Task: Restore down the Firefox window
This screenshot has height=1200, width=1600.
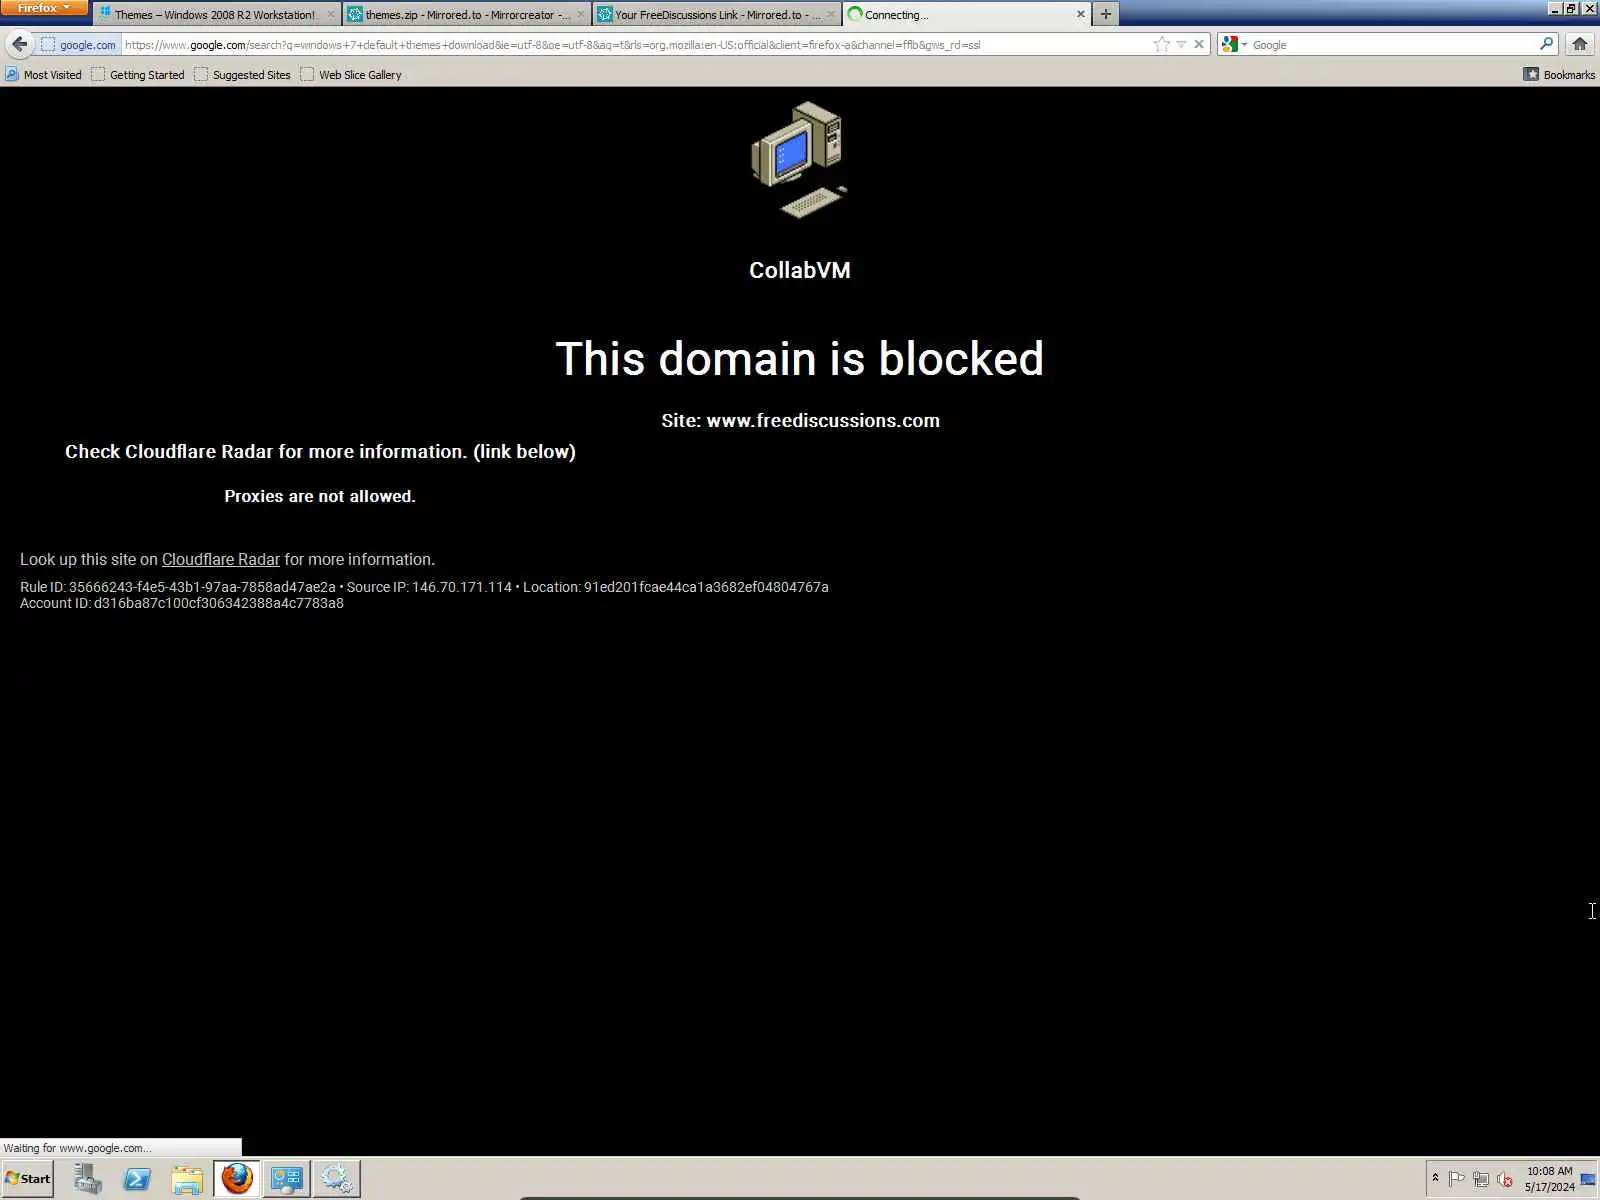Action: (x=1571, y=8)
